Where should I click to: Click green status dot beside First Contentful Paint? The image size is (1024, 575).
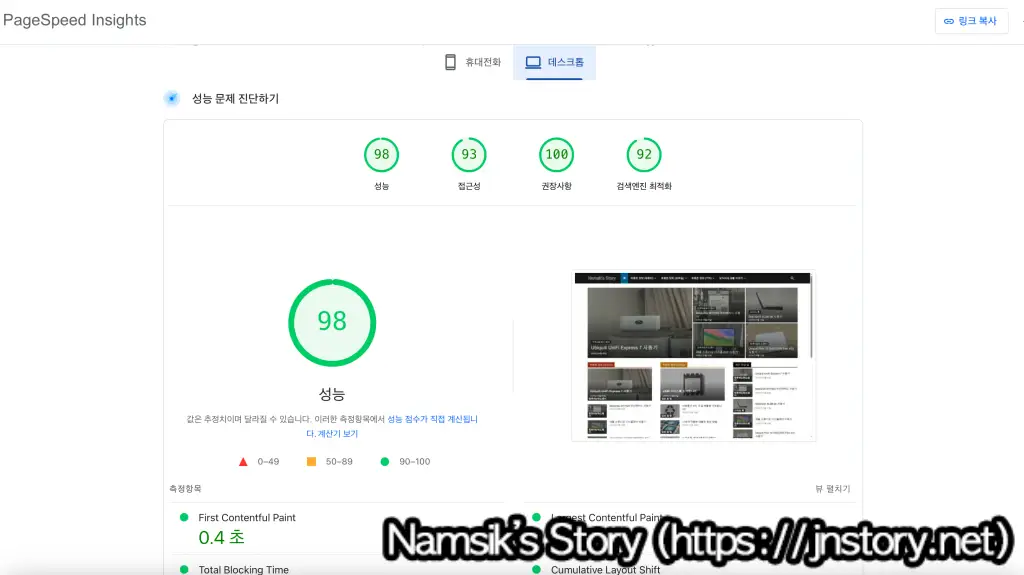tap(184, 517)
